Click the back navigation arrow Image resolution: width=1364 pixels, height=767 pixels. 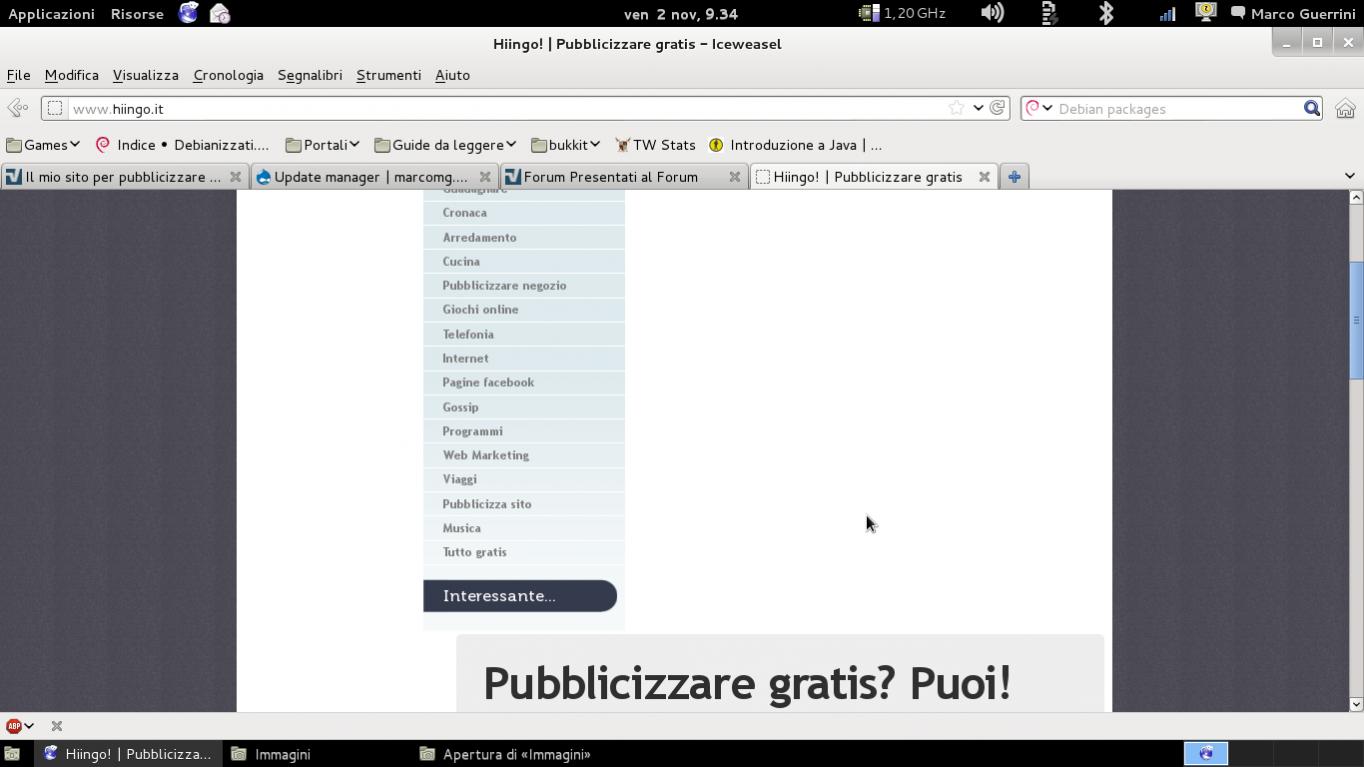17,108
